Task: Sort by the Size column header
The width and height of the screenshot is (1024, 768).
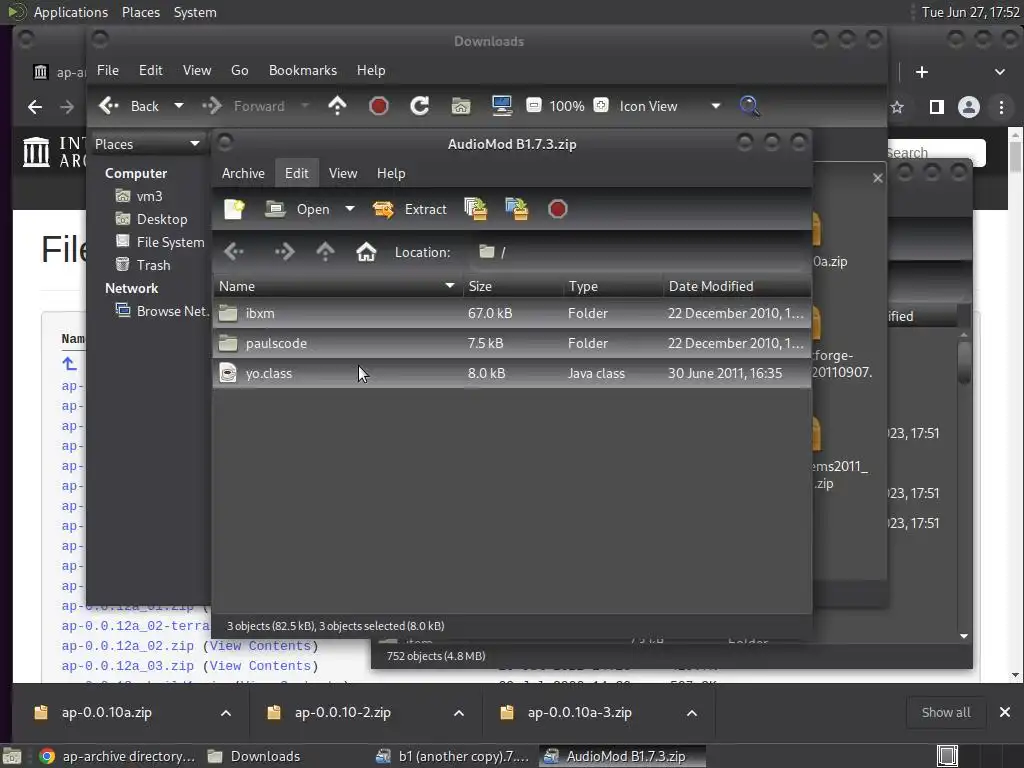Action: point(513,286)
